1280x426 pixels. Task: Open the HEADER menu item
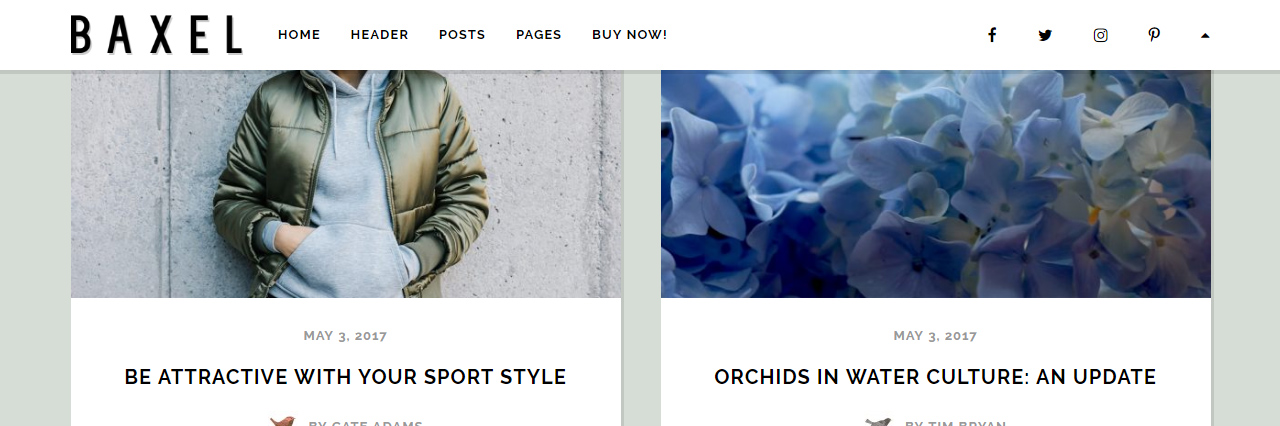pyautogui.click(x=379, y=35)
